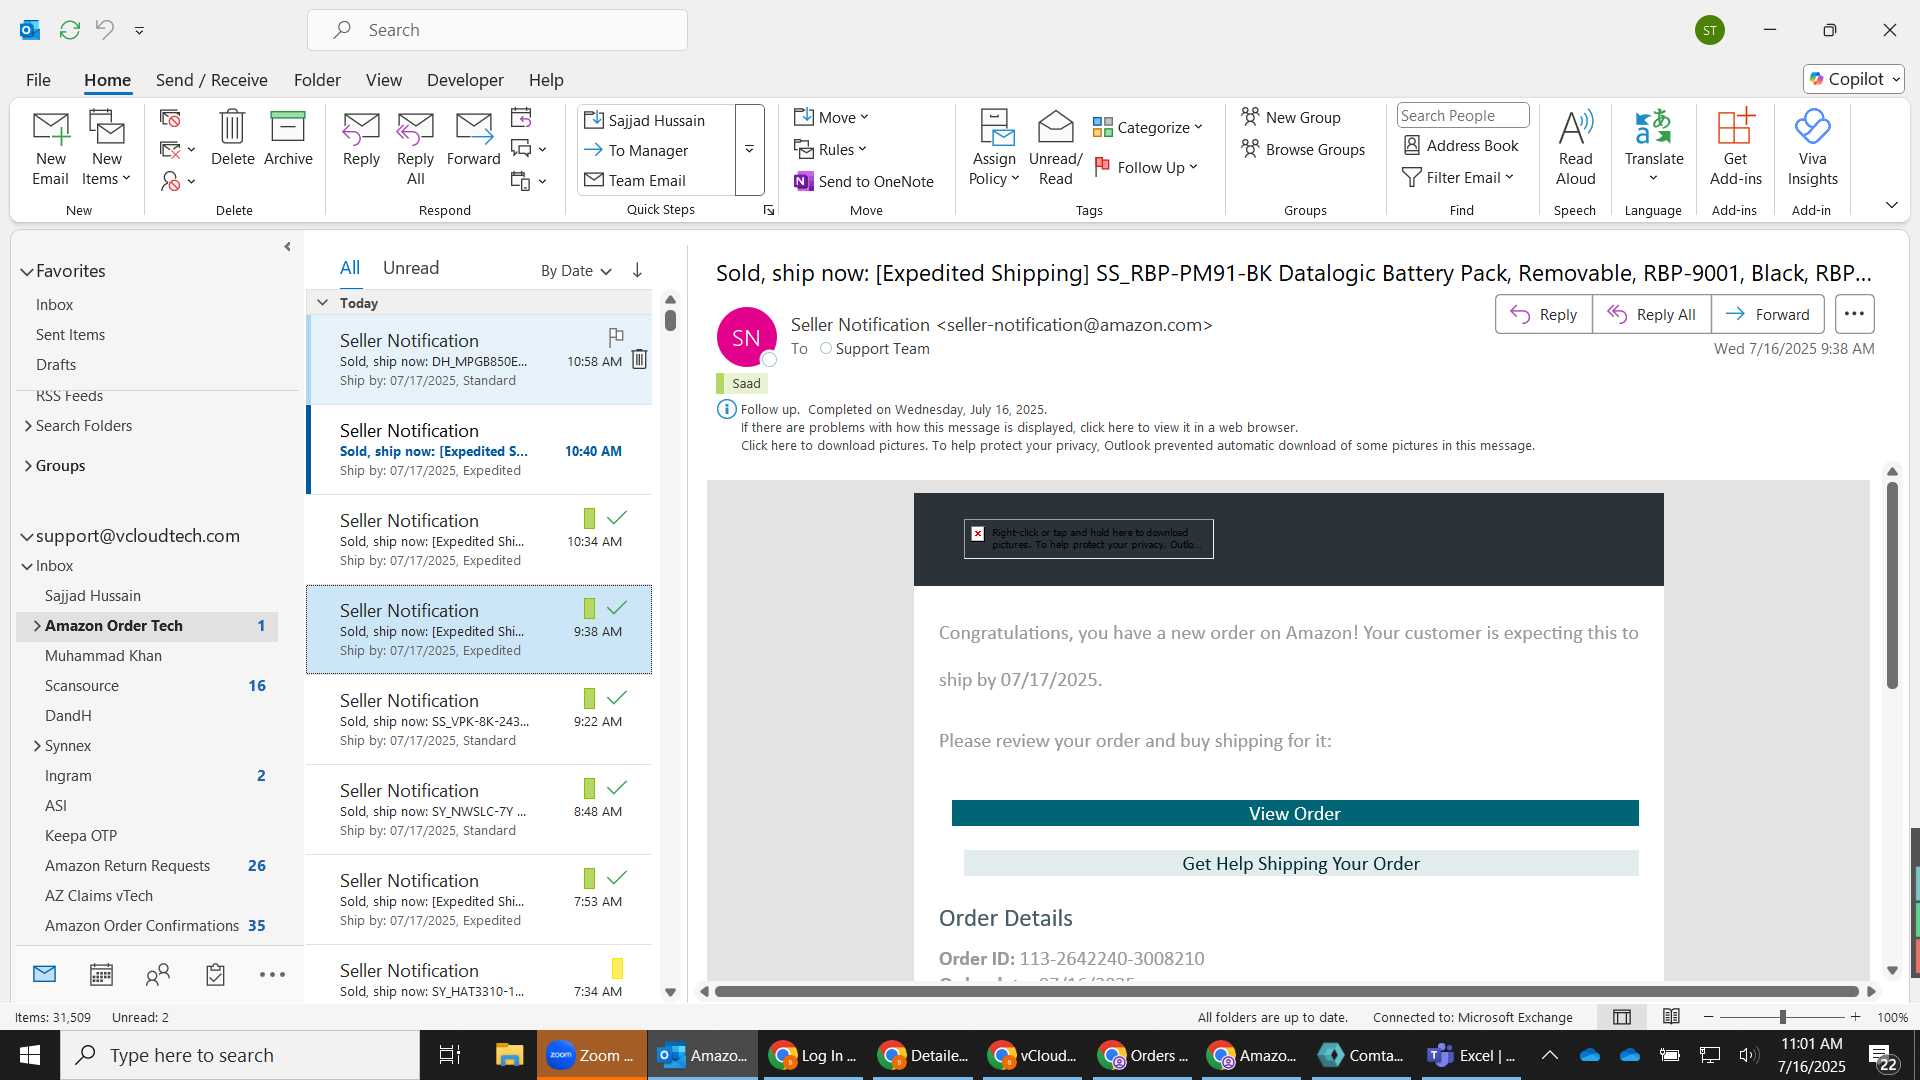Expand the Amazon Order Tech folder
The width and height of the screenshot is (1920, 1080).
(37, 625)
